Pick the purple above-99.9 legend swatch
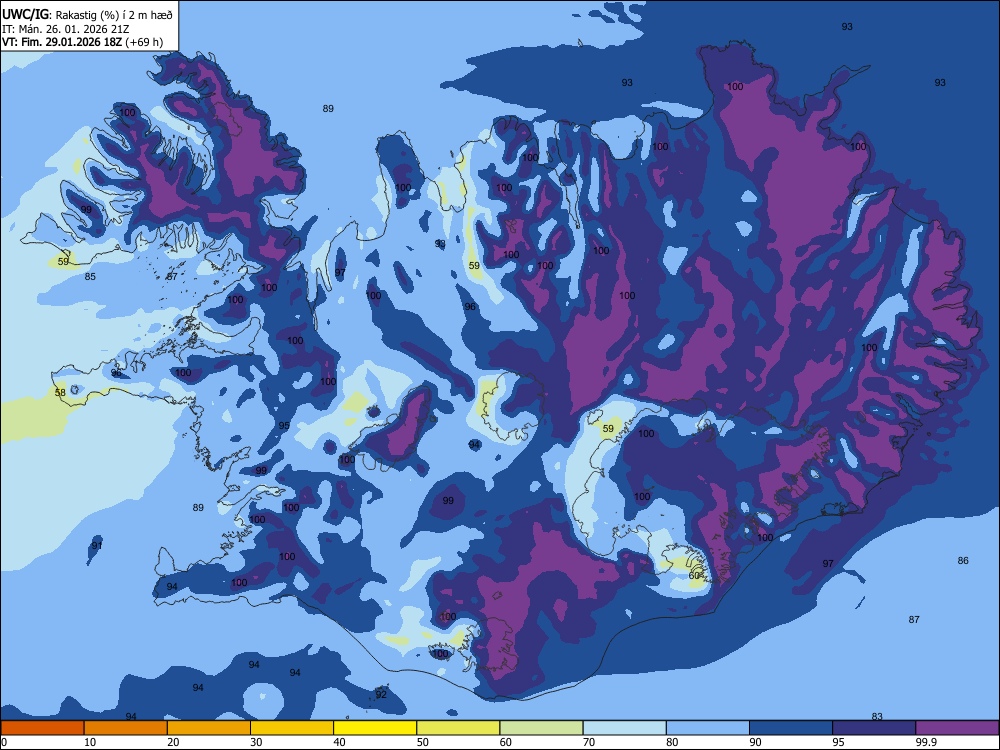The width and height of the screenshot is (1000, 750). click(x=957, y=728)
